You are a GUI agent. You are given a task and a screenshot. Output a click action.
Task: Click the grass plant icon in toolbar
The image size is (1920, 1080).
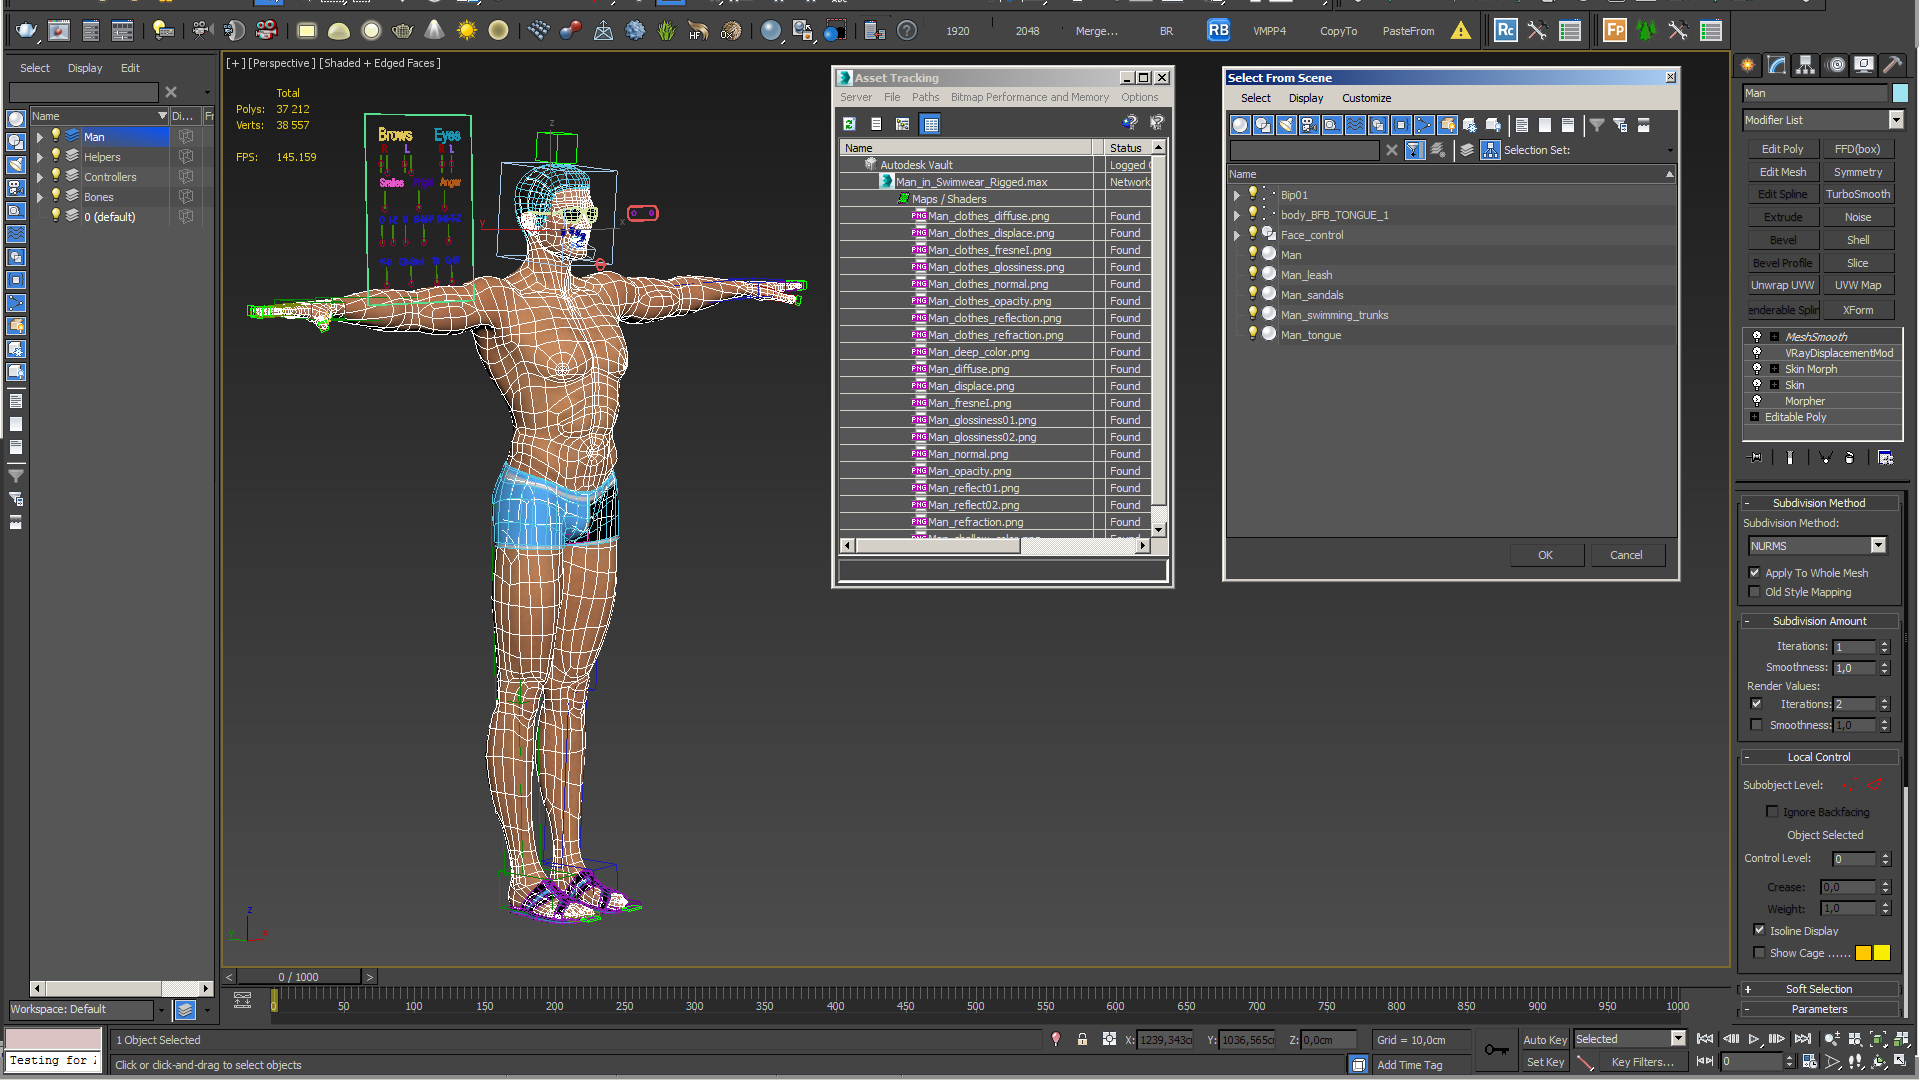coord(667,31)
